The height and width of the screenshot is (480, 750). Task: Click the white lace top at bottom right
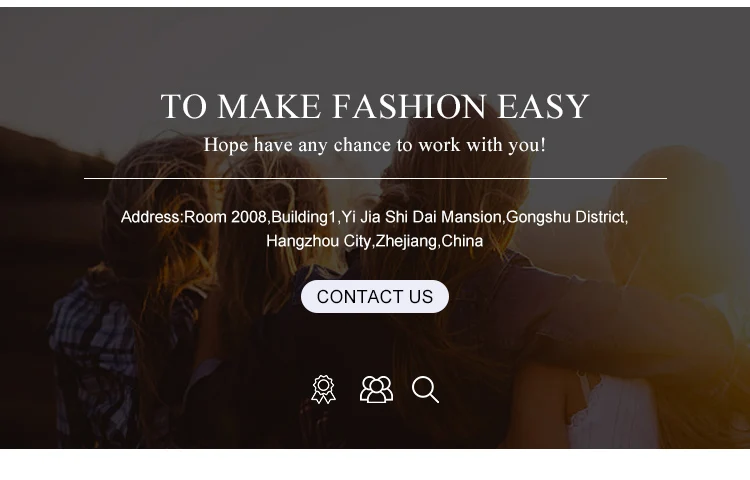612,411
